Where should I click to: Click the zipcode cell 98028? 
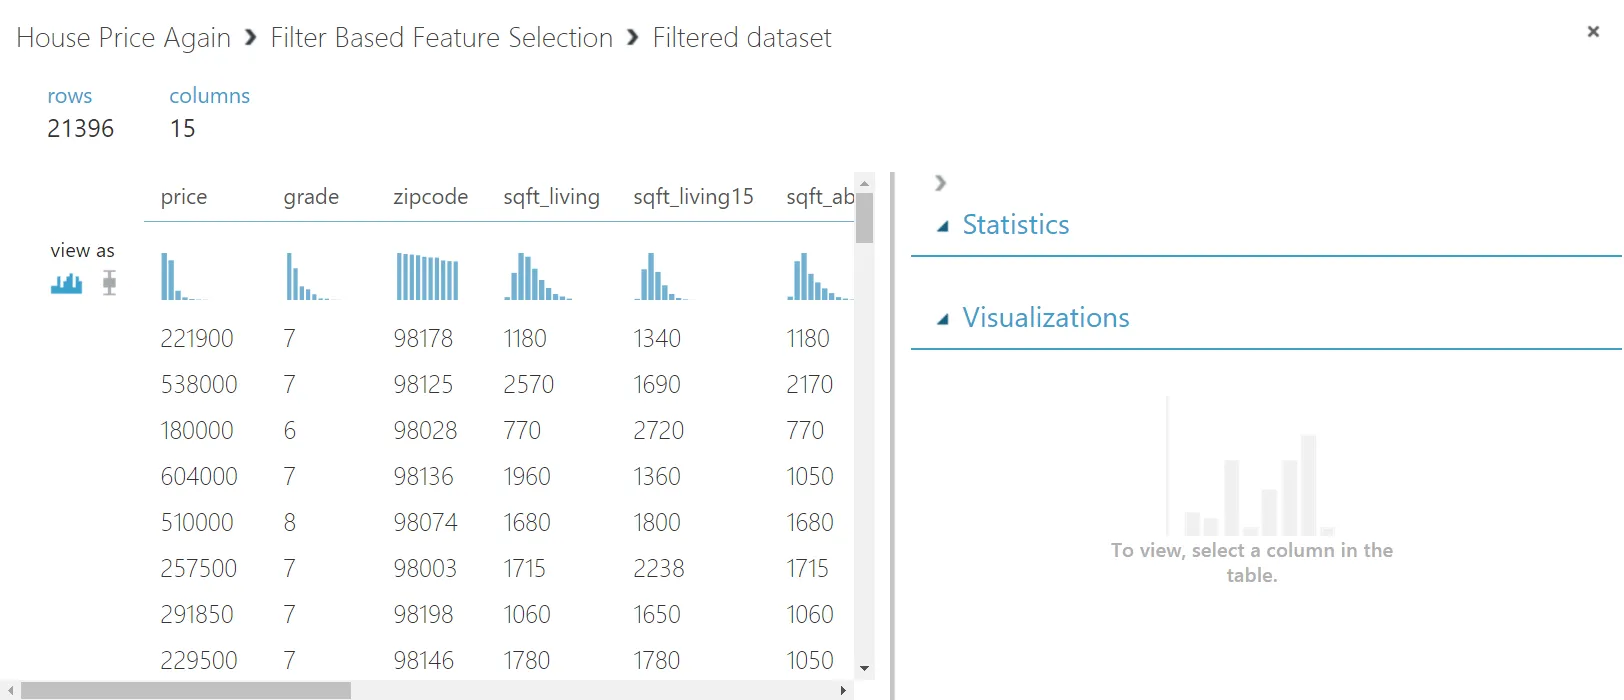click(x=425, y=431)
